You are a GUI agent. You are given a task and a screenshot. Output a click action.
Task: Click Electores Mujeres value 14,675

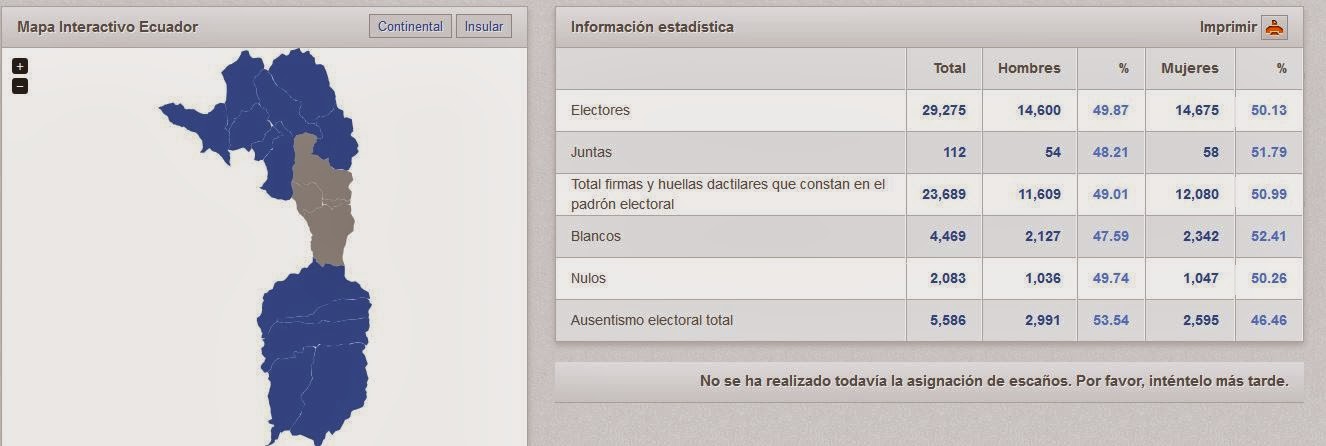[1197, 110]
